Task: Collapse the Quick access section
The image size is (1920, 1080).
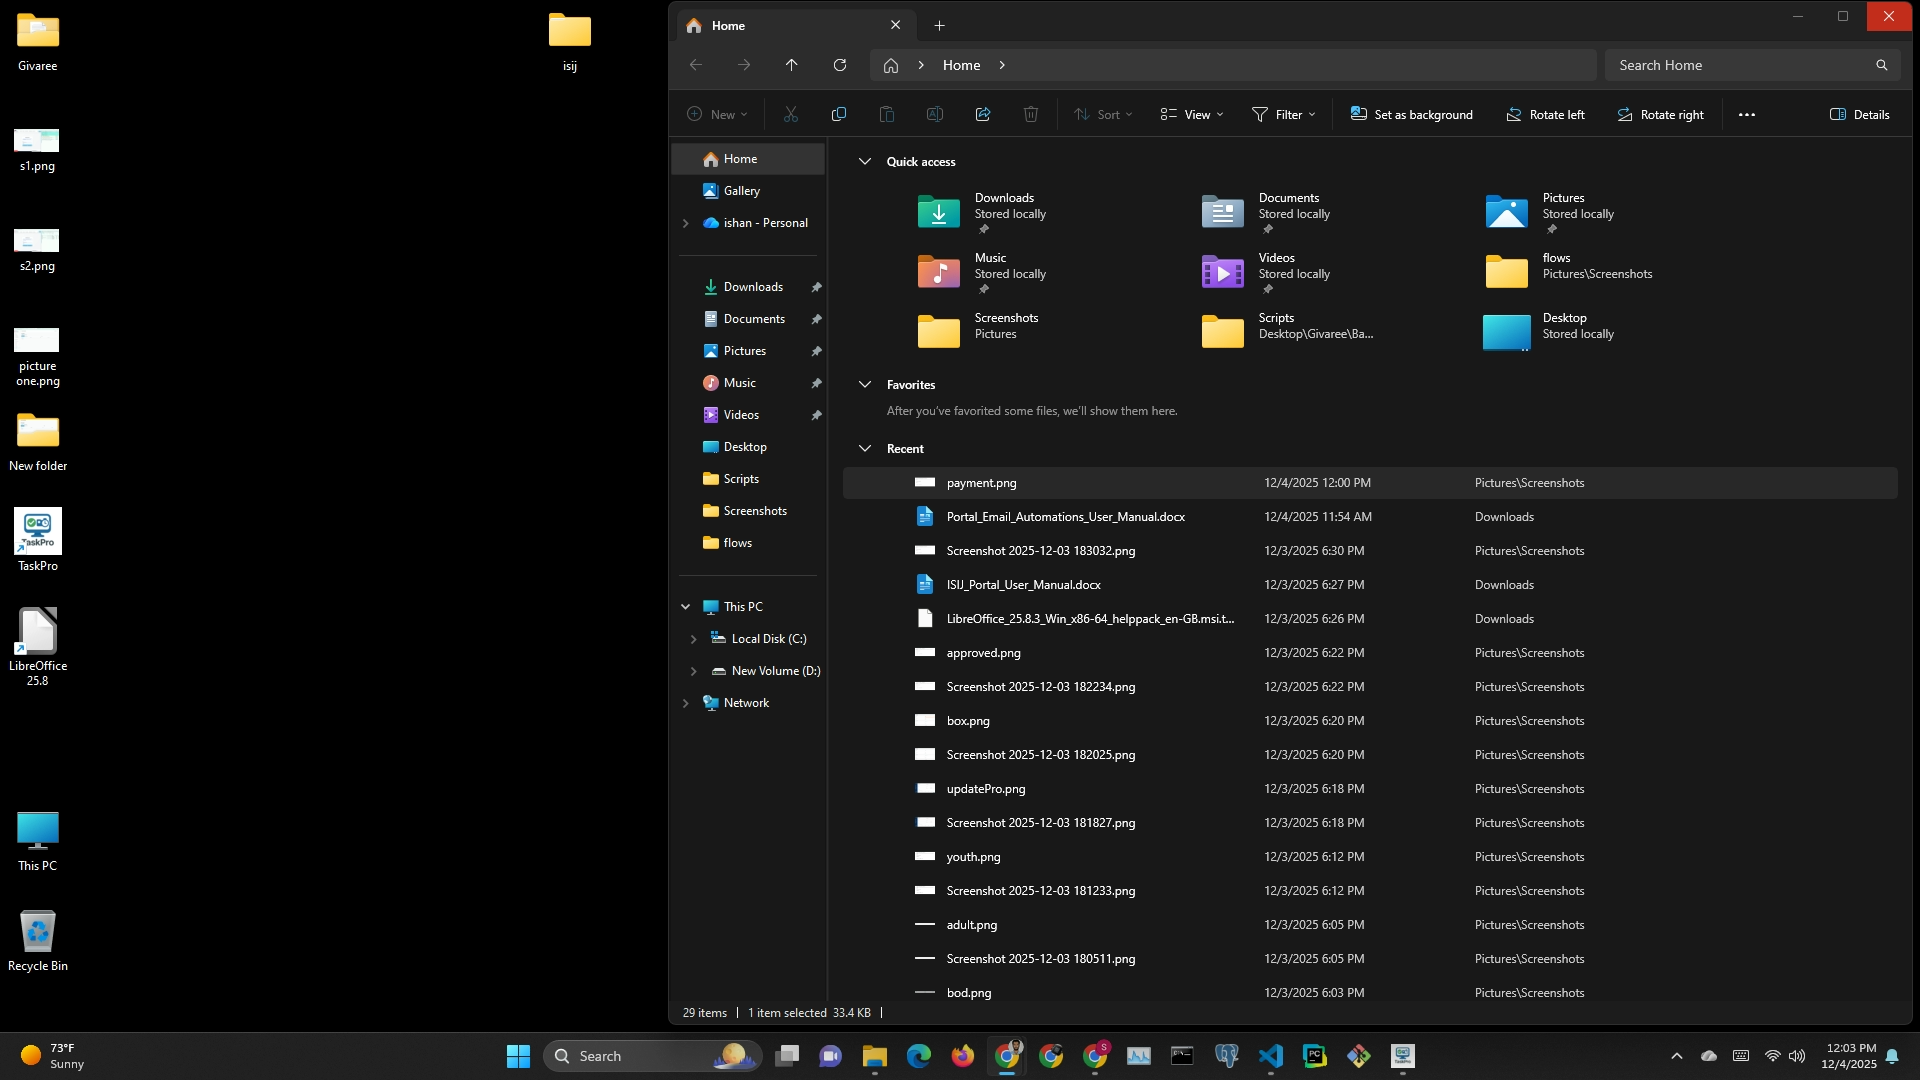Action: click(x=865, y=161)
